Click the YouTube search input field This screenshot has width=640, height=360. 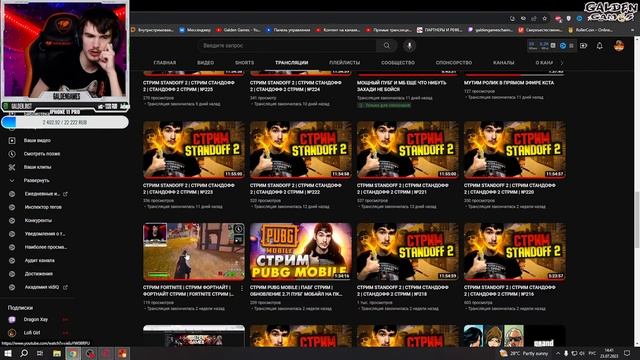(287, 46)
